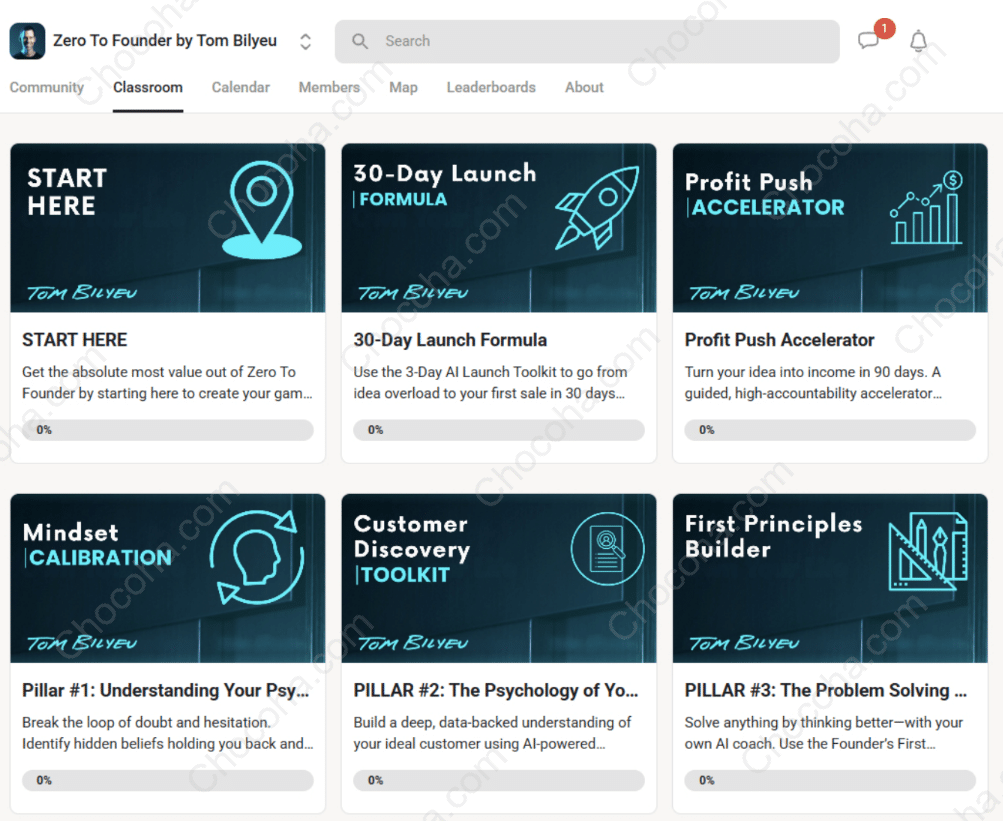Image resolution: width=1003 pixels, height=821 pixels.
Task: Check the Leaderboards tab
Action: [491, 88]
